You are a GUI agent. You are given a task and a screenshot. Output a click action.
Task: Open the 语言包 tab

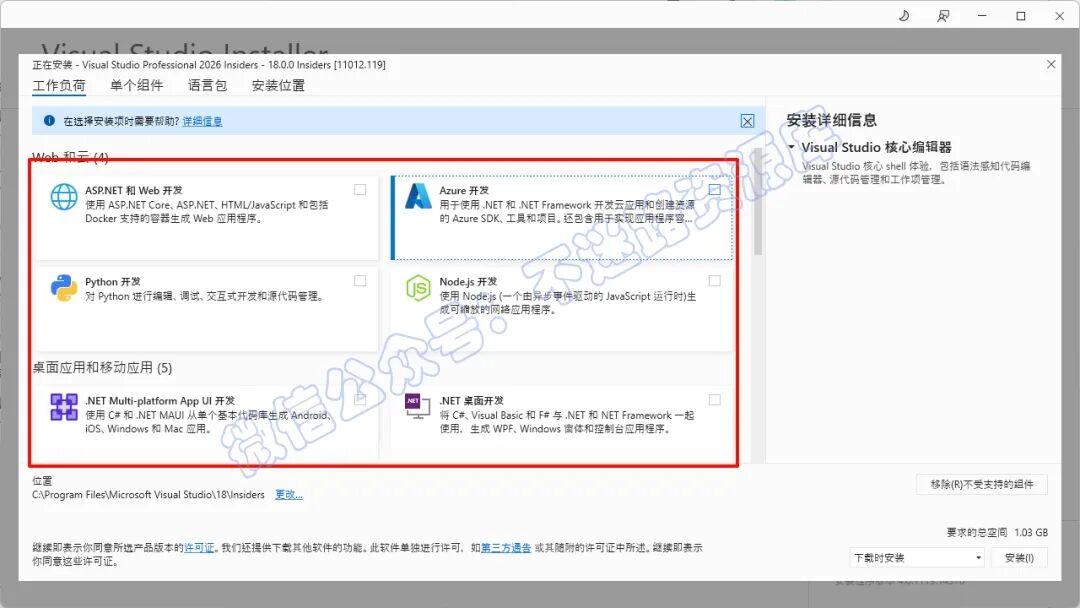point(207,85)
